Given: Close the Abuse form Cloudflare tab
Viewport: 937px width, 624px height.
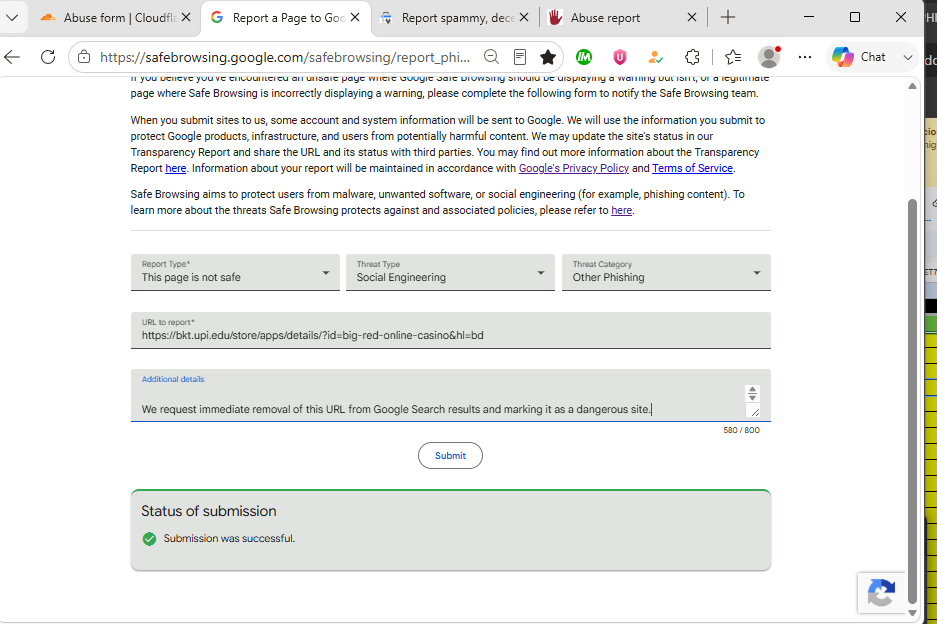Looking at the screenshot, I should pyautogui.click(x=186, y=17).
